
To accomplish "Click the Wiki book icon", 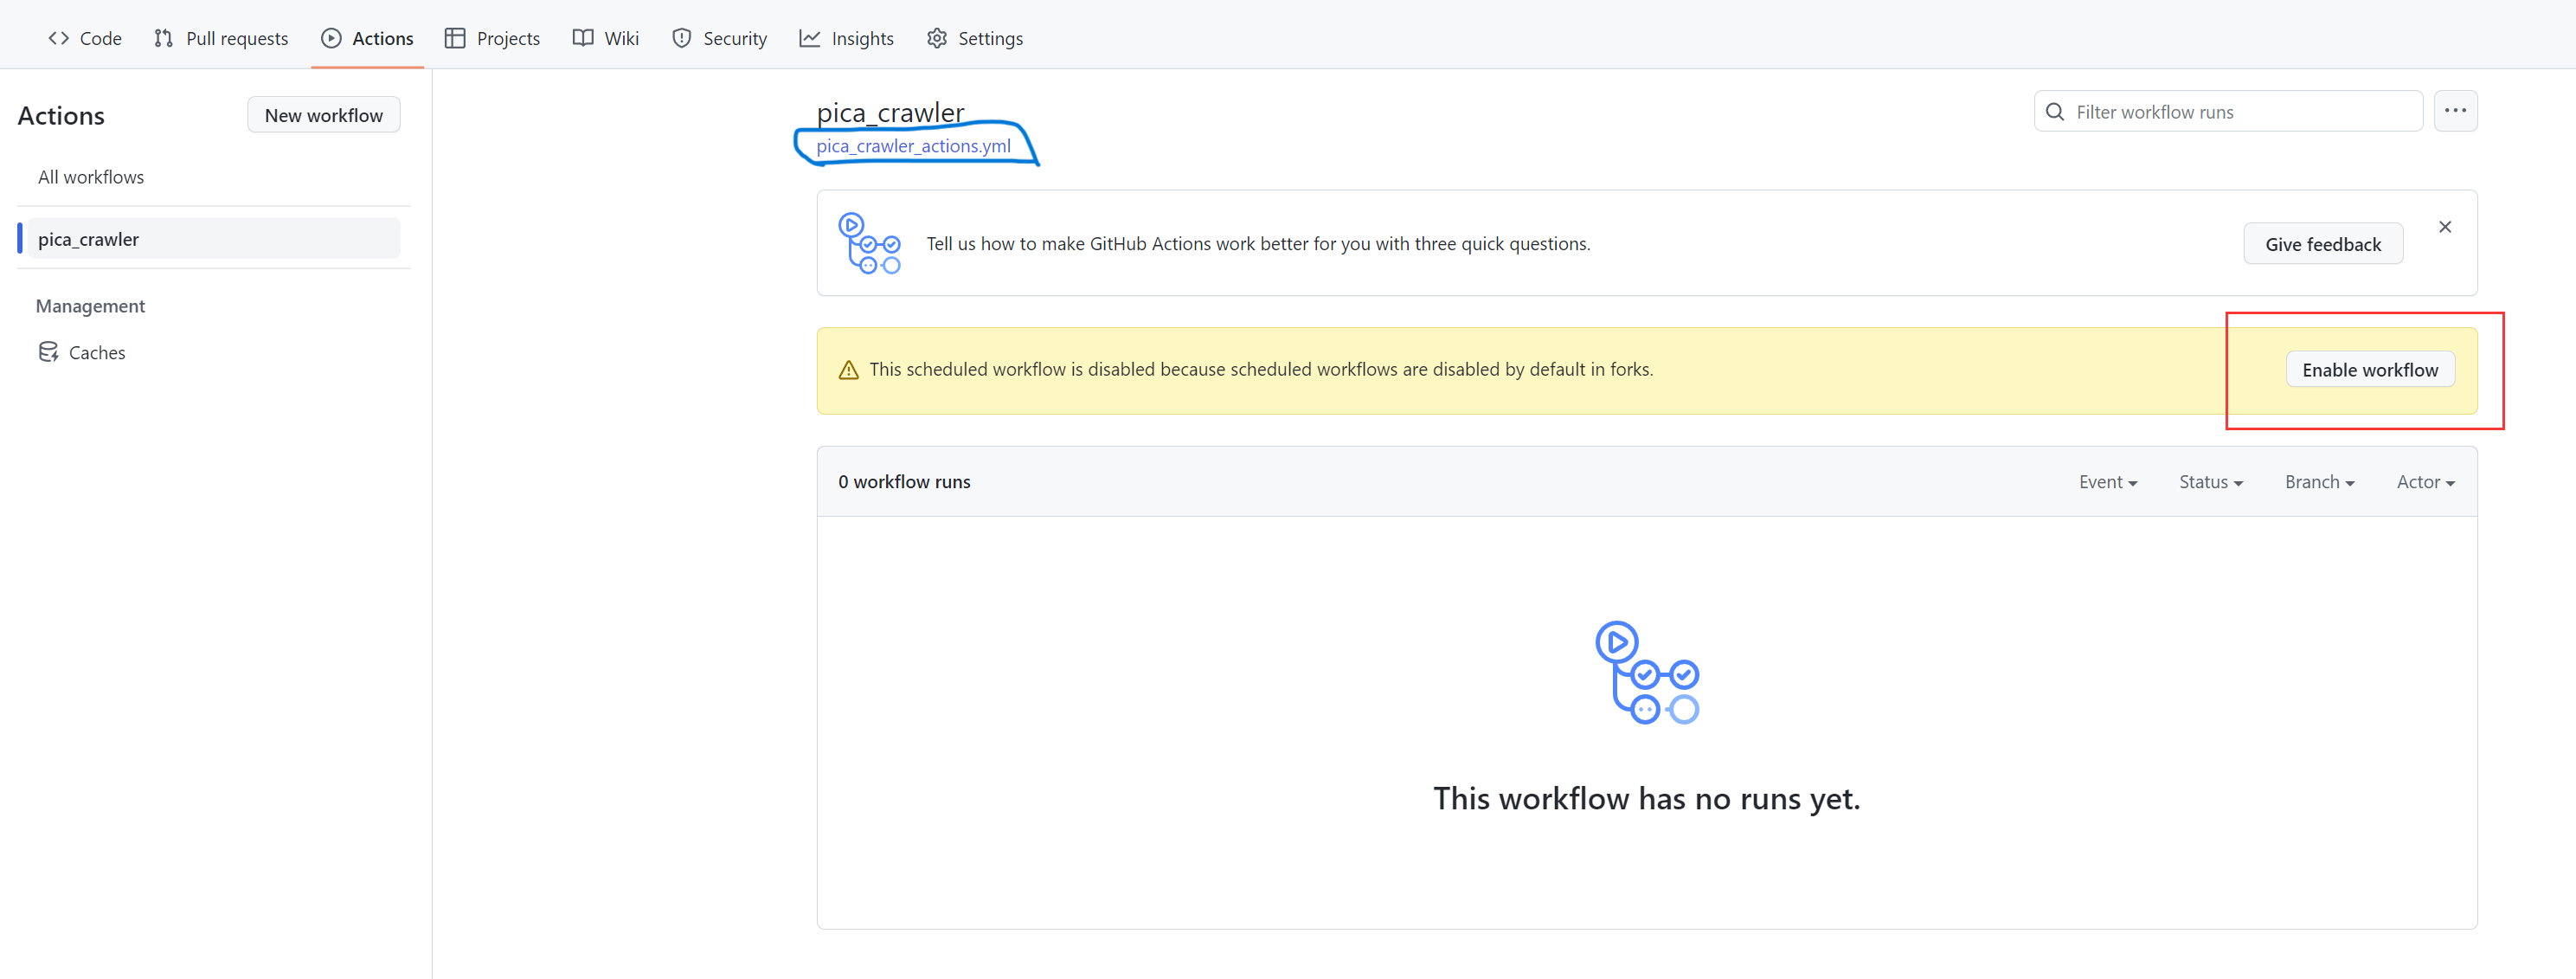I will coord(582,38).
